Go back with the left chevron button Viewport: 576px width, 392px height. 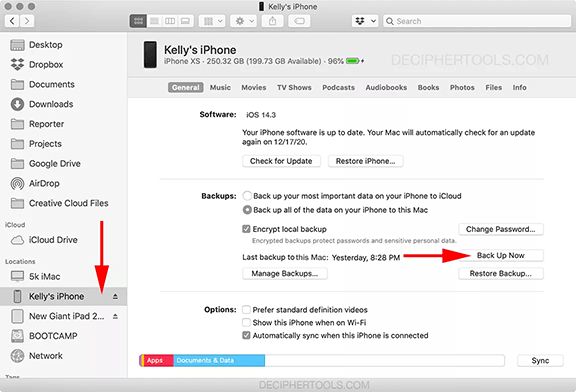tap(12, 21)
